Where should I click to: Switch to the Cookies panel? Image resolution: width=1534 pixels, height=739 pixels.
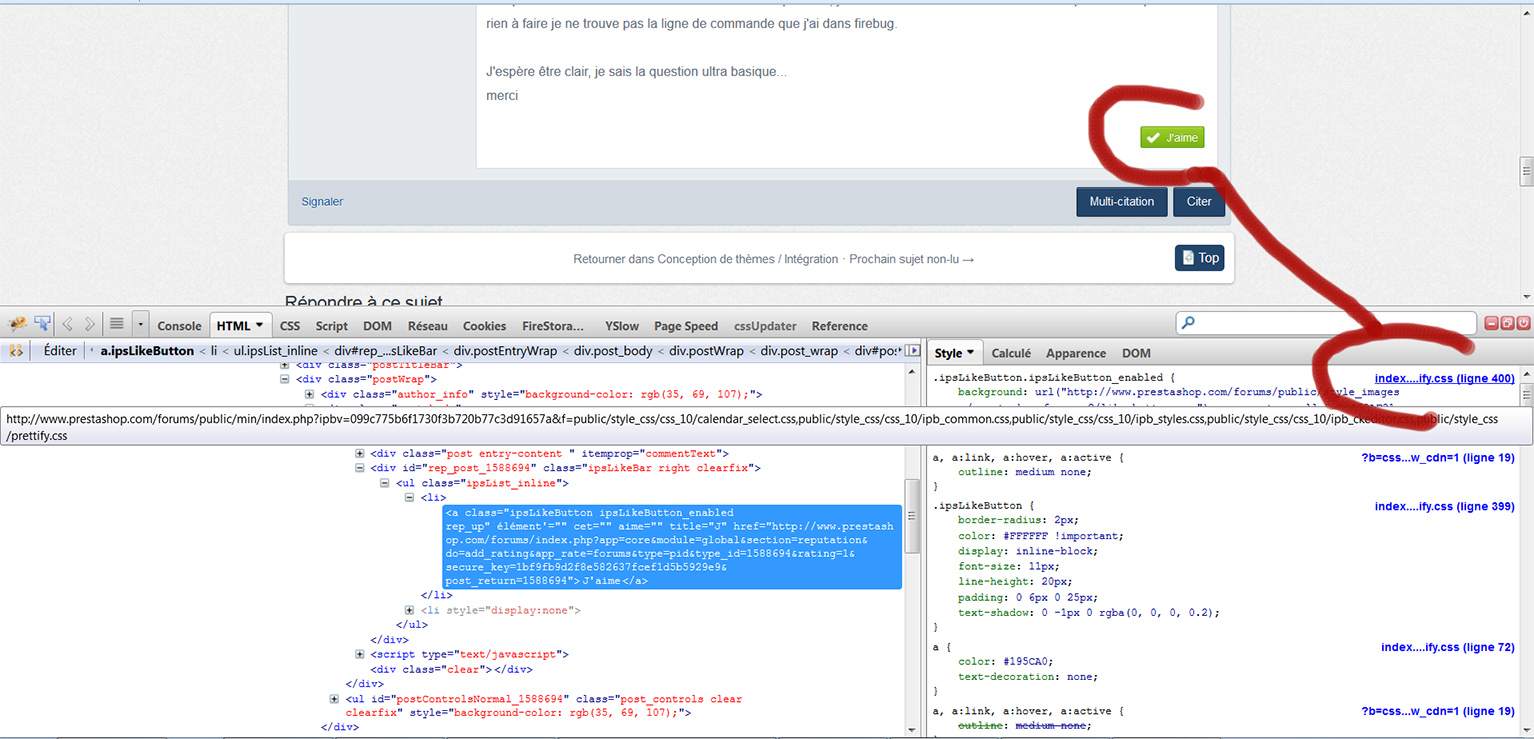[485, 326]
